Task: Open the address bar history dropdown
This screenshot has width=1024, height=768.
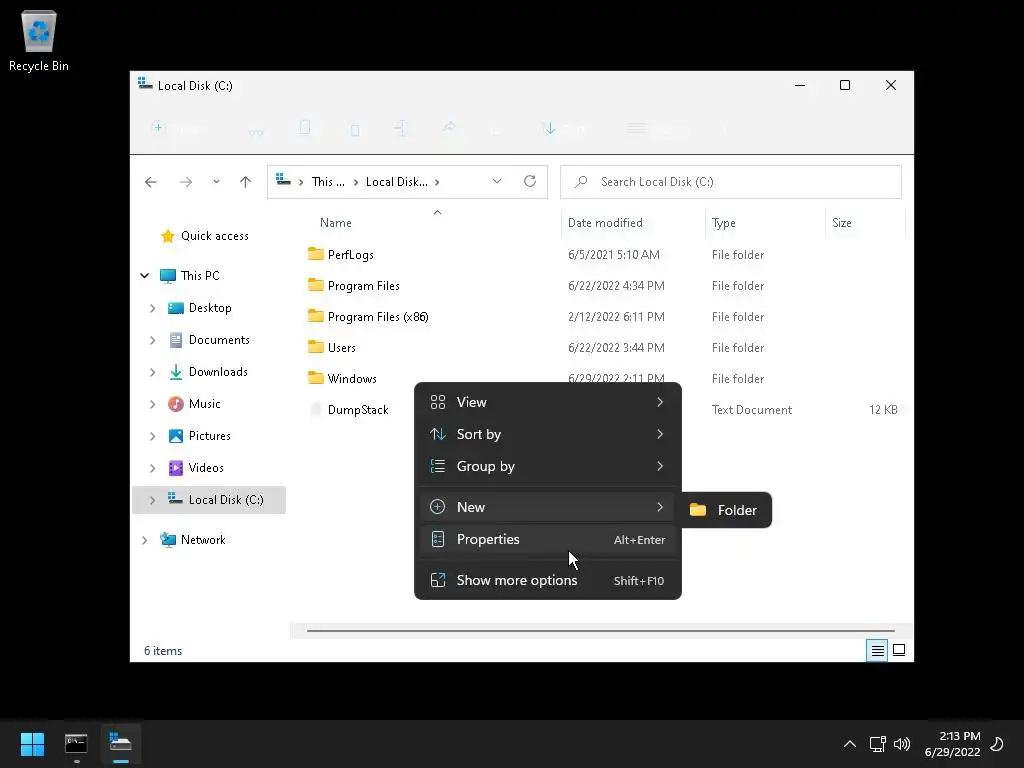Action: [497, 182]
